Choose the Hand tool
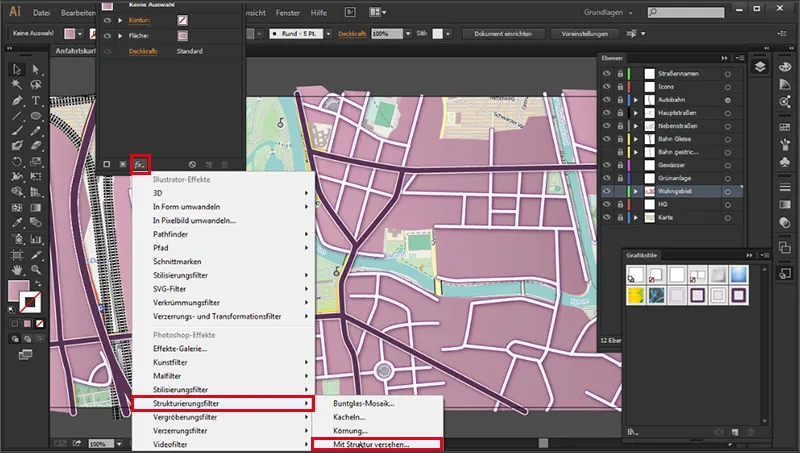This screenshot has width=800, height=453. [x=17, y=269]
